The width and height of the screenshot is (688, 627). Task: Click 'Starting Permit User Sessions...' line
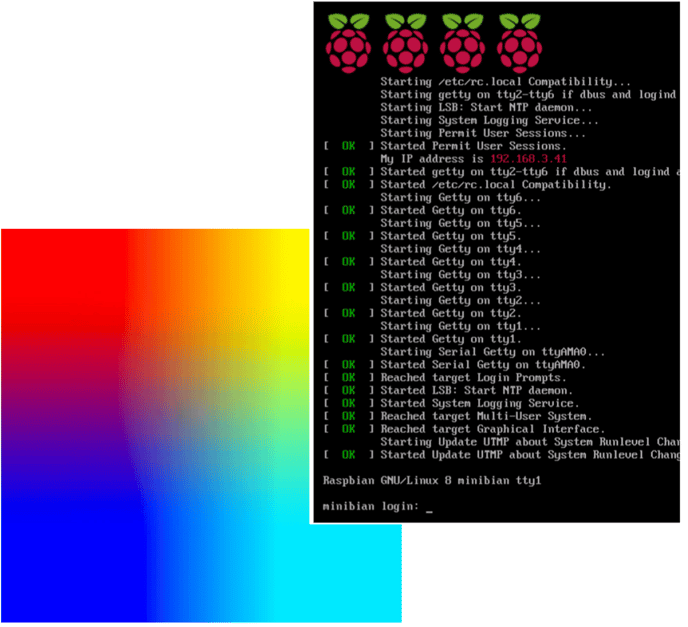(x=483, y=133)
